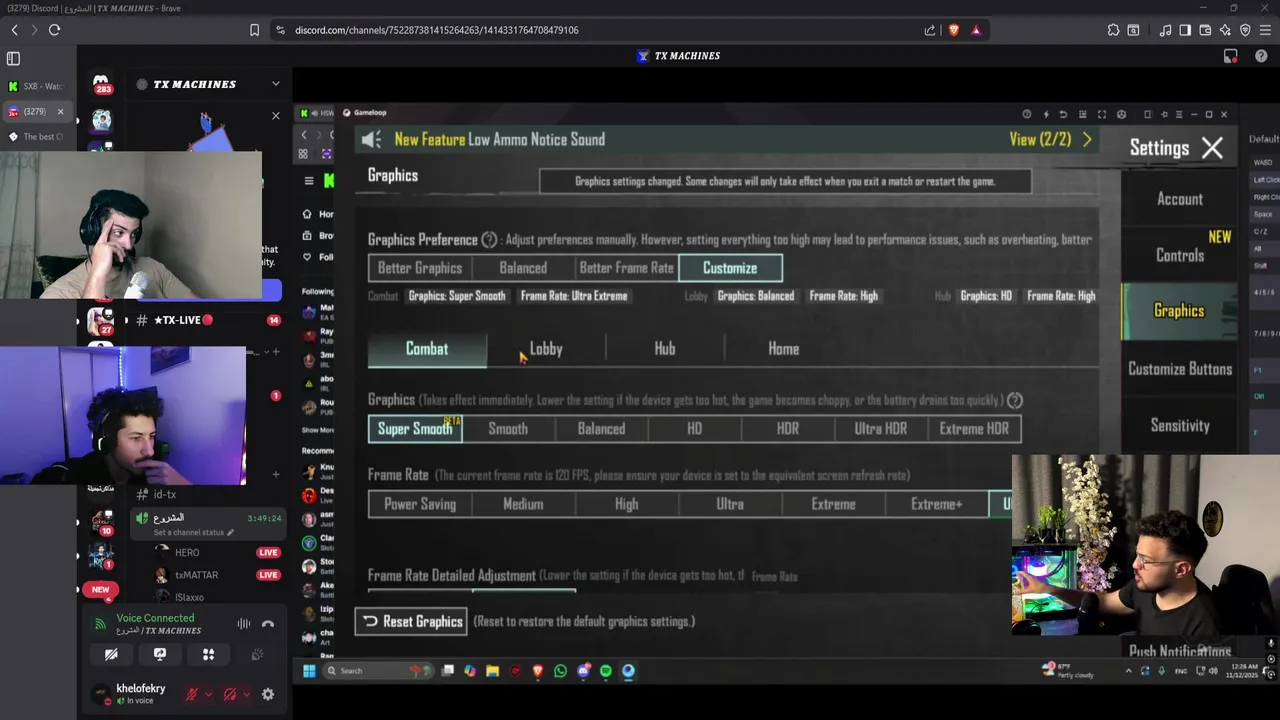
Task: Open the Controls settings section
Action: 1180,255
